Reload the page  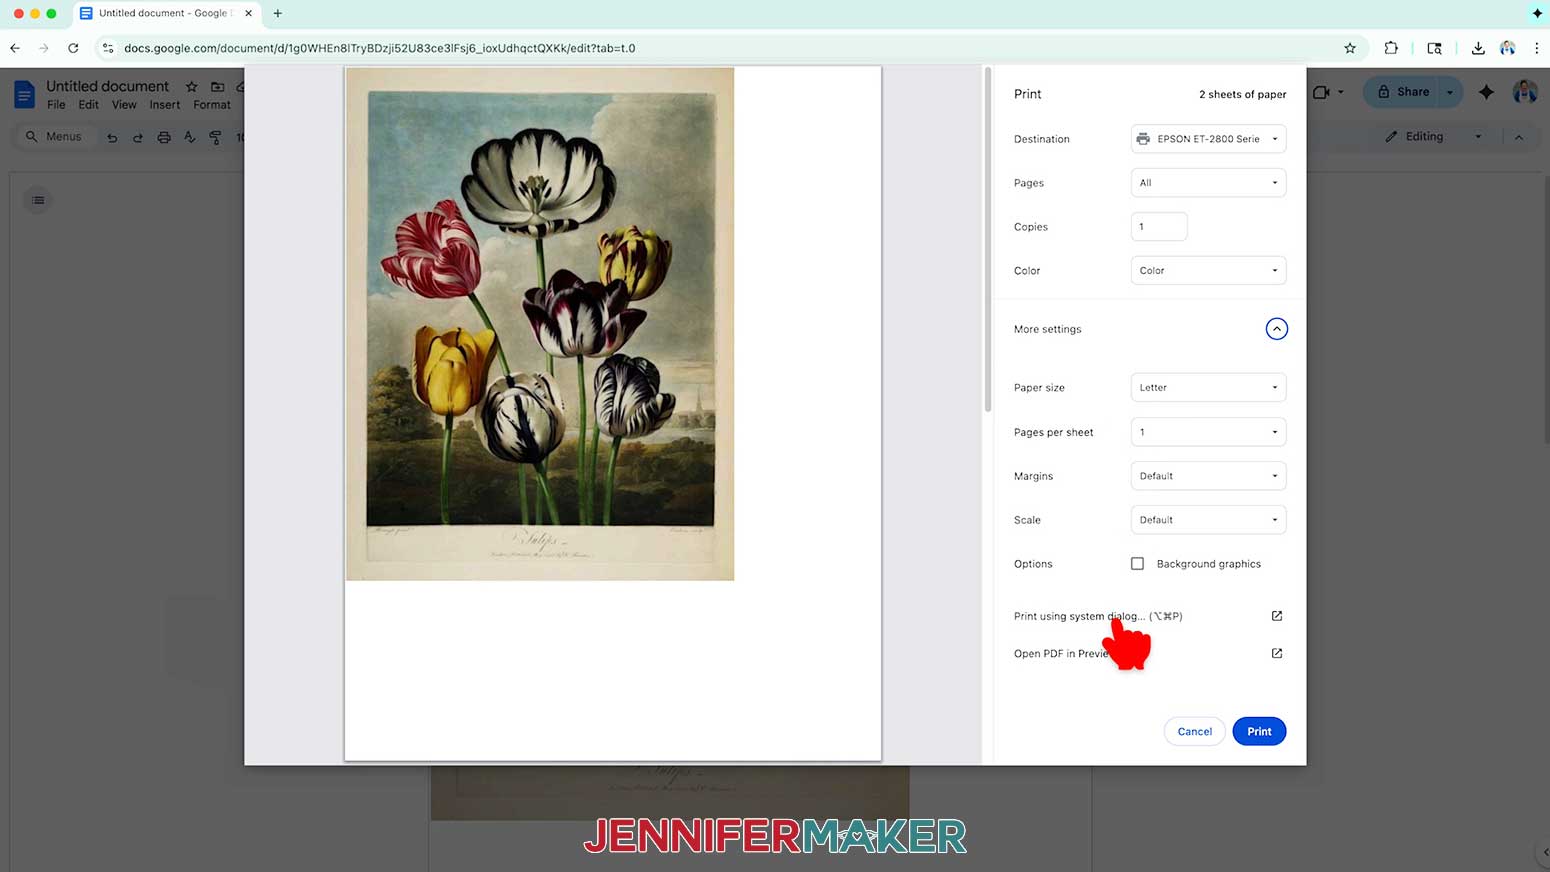click(73, 48)
